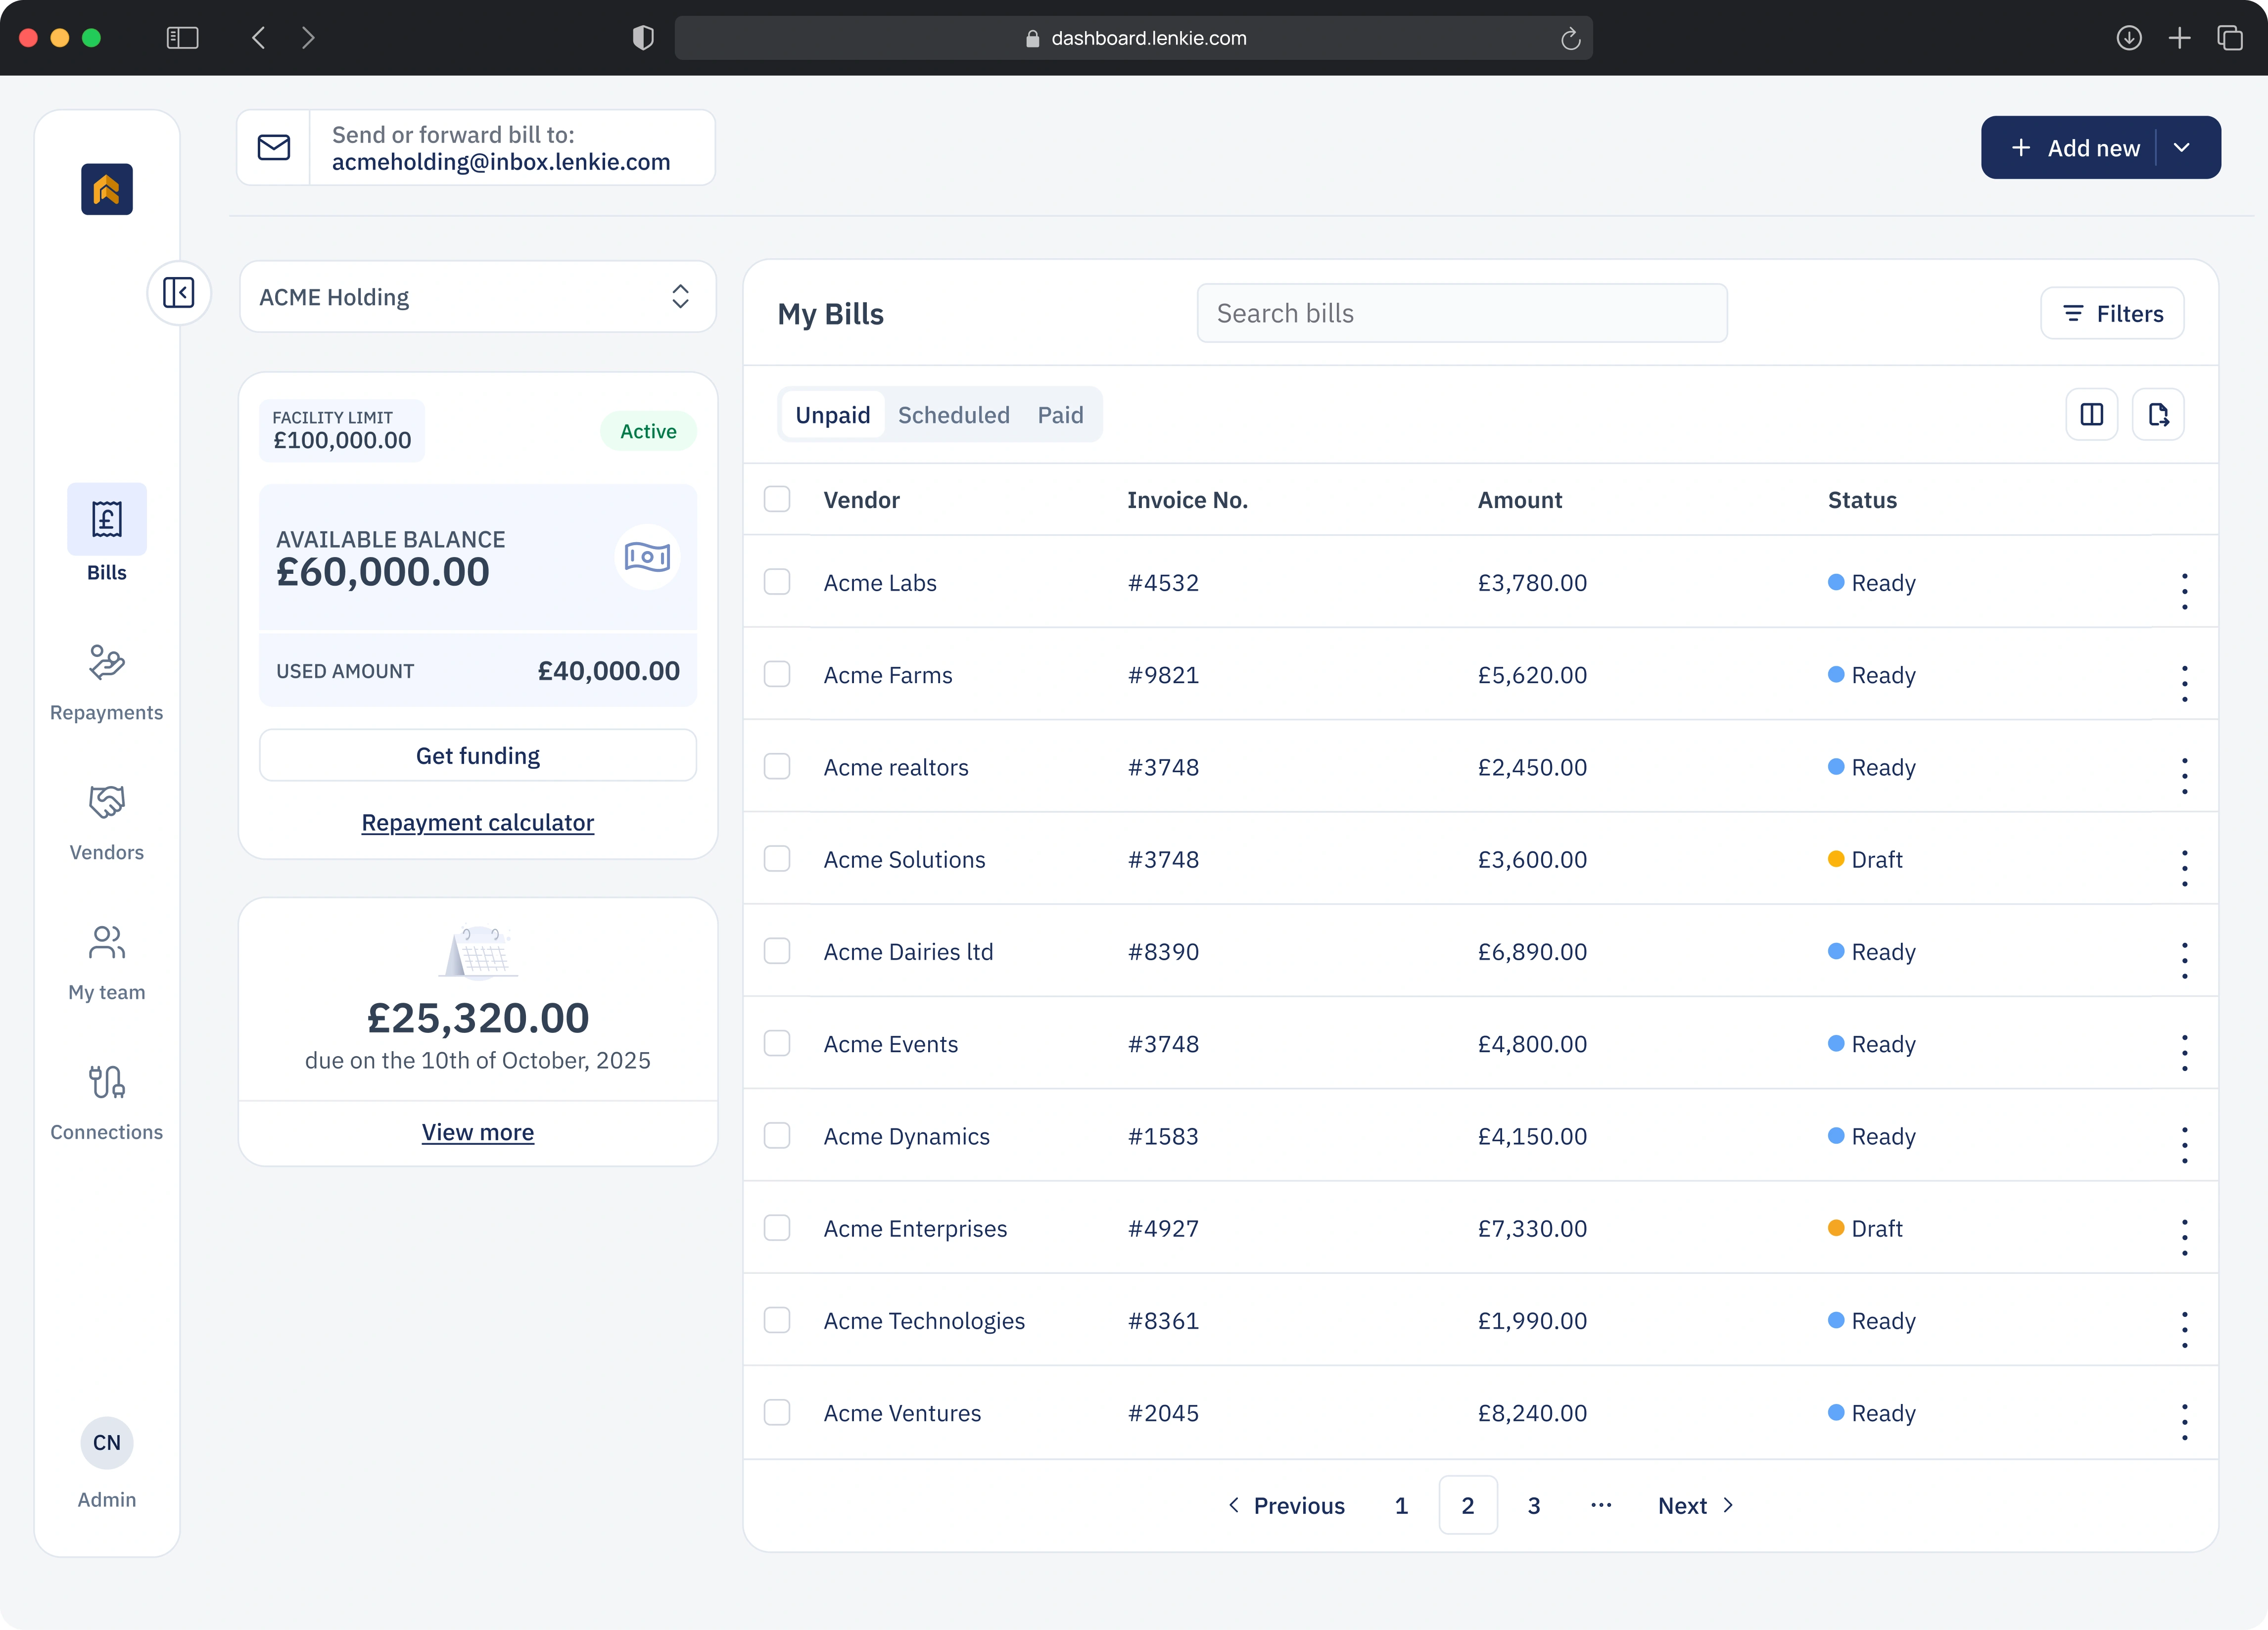Click the Lenkie logo icon
The width and height of the screenshot is (2268, 1630).
[x=107, y=189]
